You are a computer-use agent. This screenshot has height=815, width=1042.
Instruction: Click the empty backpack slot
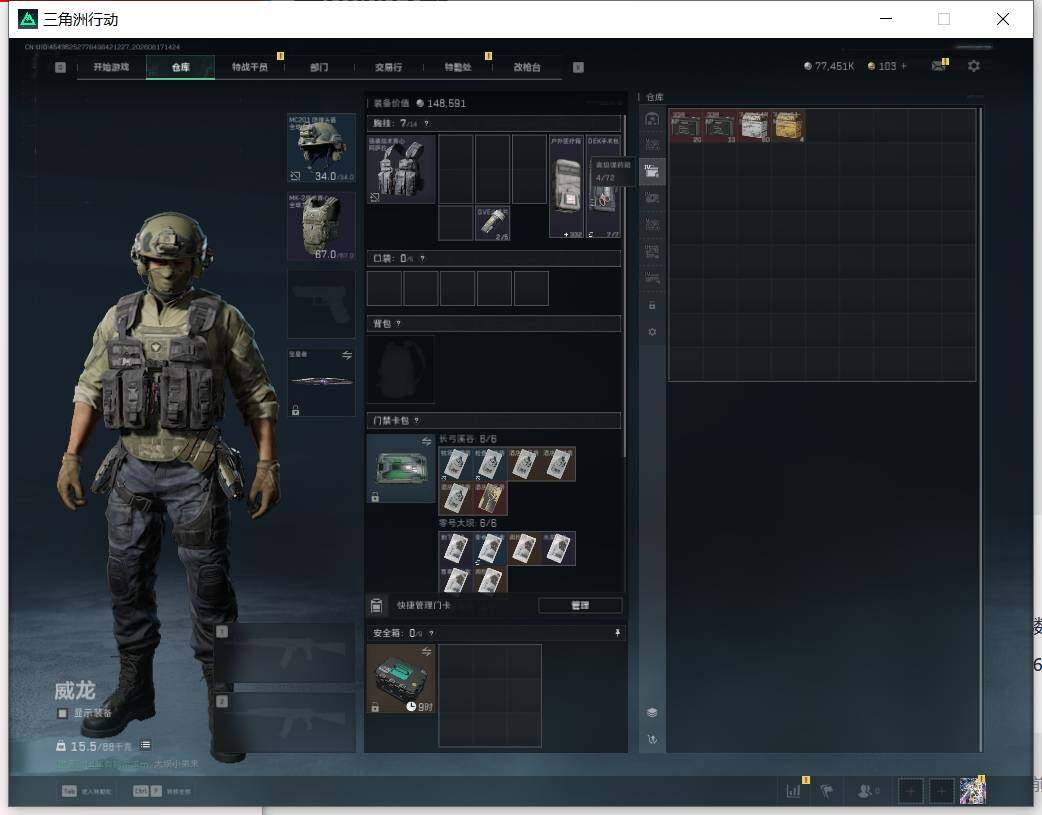[x=401, y=369]
